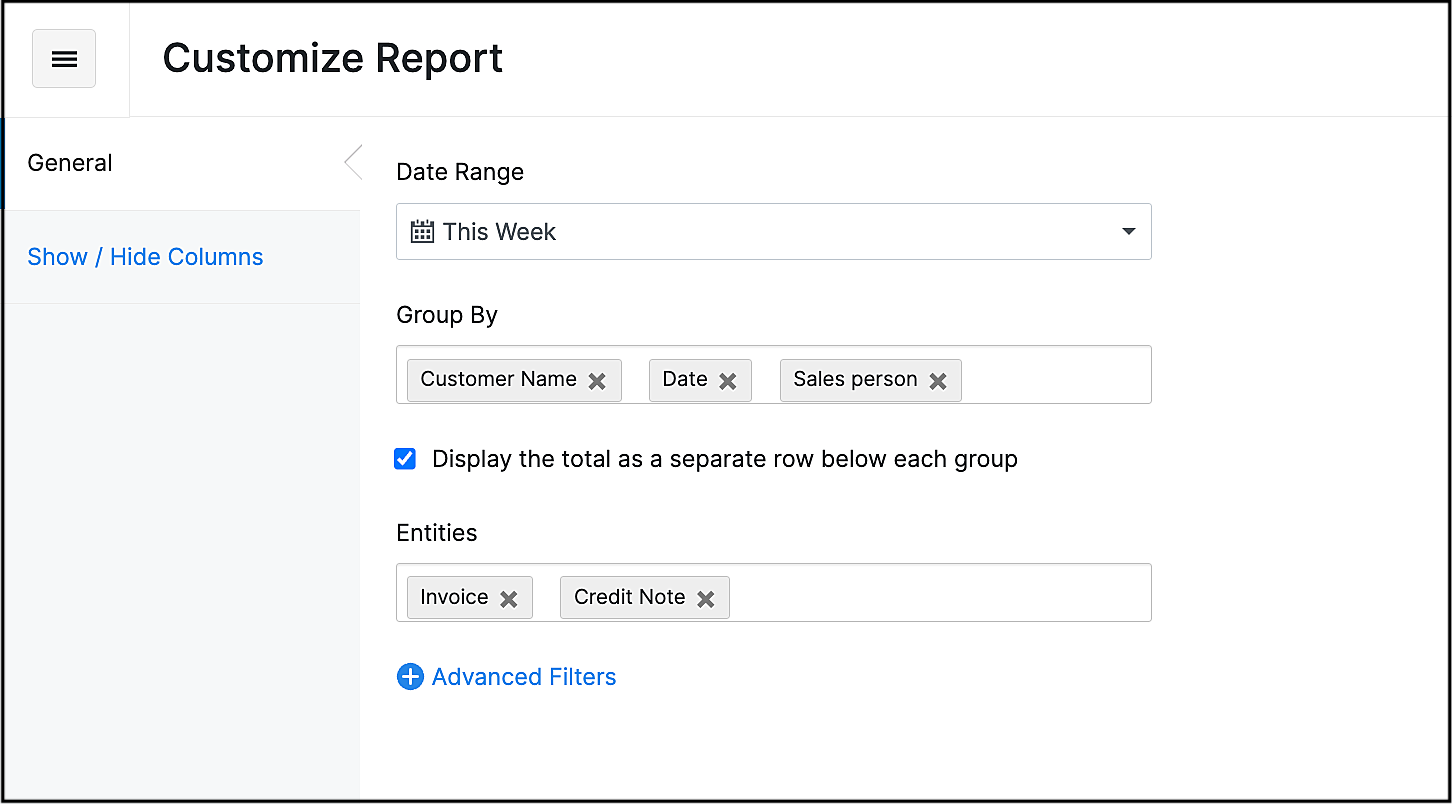The height and width of the screenshot is (804, 1452).
Task: Remove the Customer Name group tag
Action: [x=597, y=381]
